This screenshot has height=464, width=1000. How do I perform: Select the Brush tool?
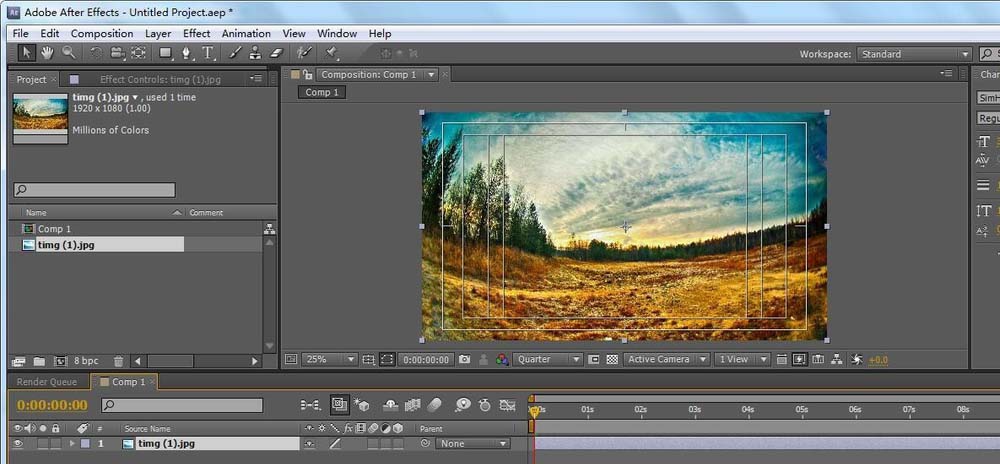pyautogui.click(x=235, y=53)
